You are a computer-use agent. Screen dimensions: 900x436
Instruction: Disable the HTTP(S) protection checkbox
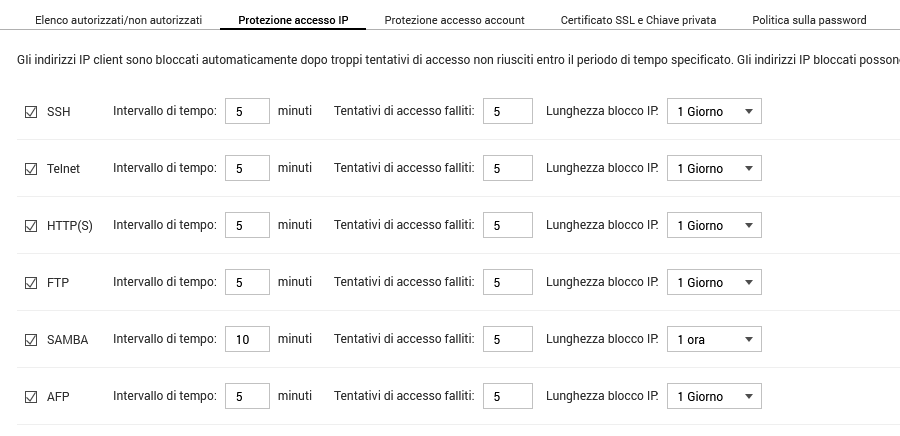pos(30,226)
